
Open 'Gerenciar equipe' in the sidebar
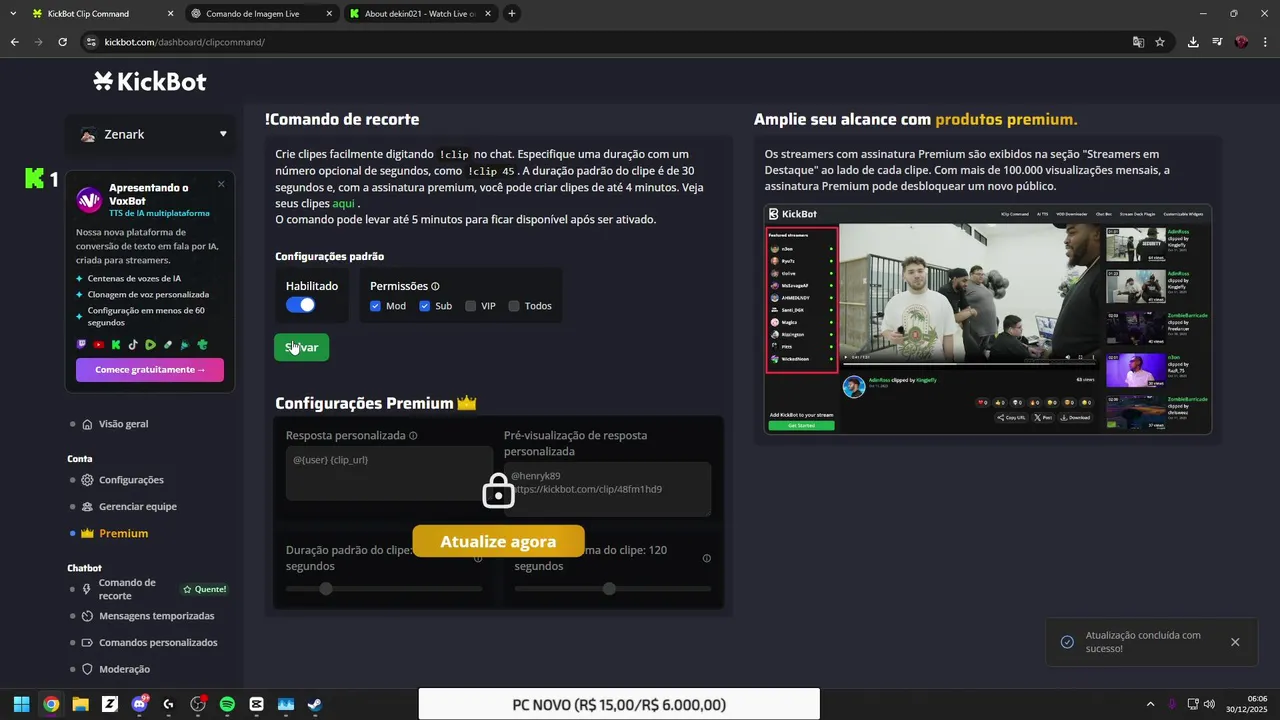(138, 507)
